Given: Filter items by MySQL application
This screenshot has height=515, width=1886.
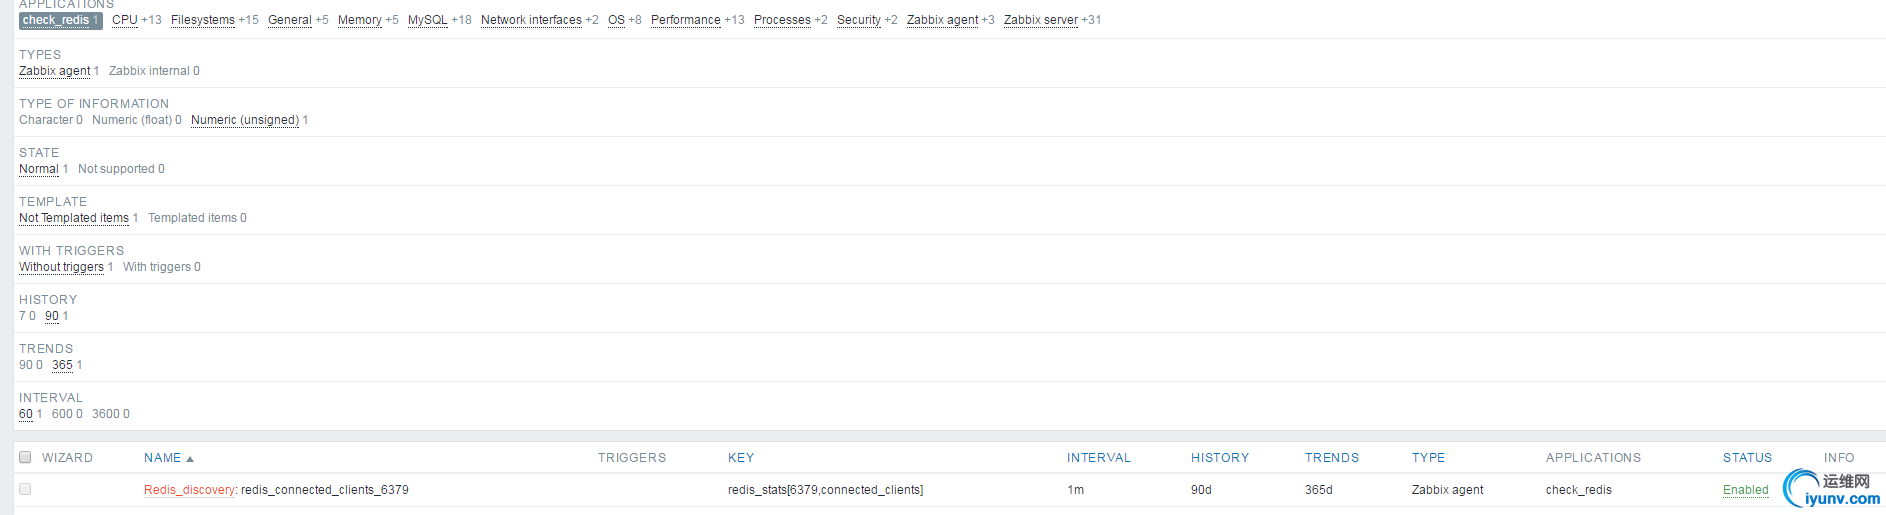Looking at the screenshot, I should (x=428, y=20).
